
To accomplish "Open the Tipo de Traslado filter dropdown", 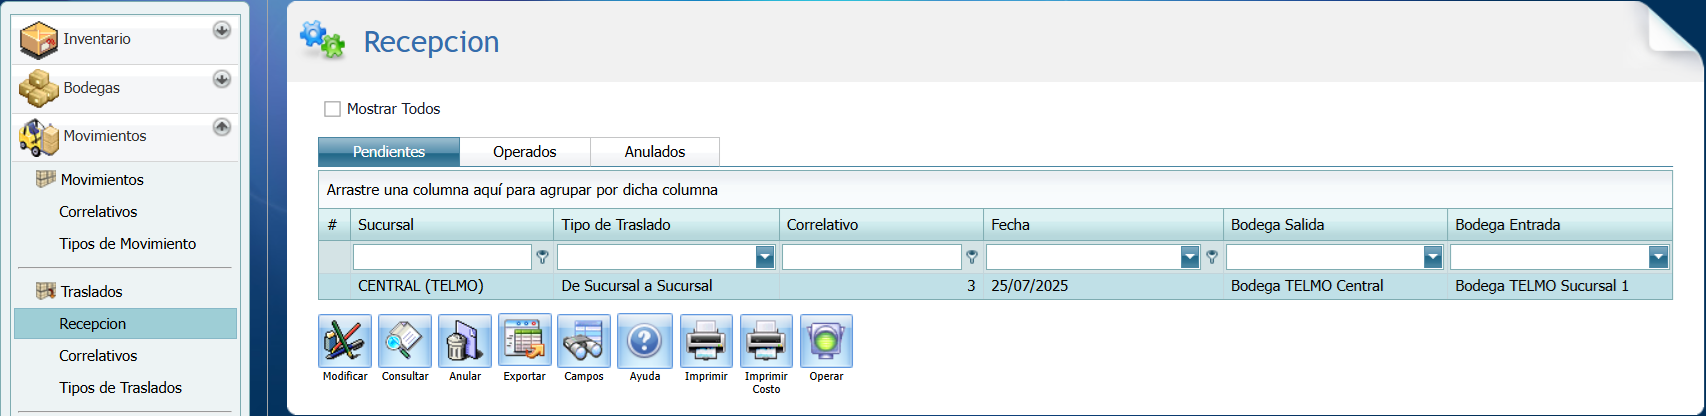I will coord(765,258).
